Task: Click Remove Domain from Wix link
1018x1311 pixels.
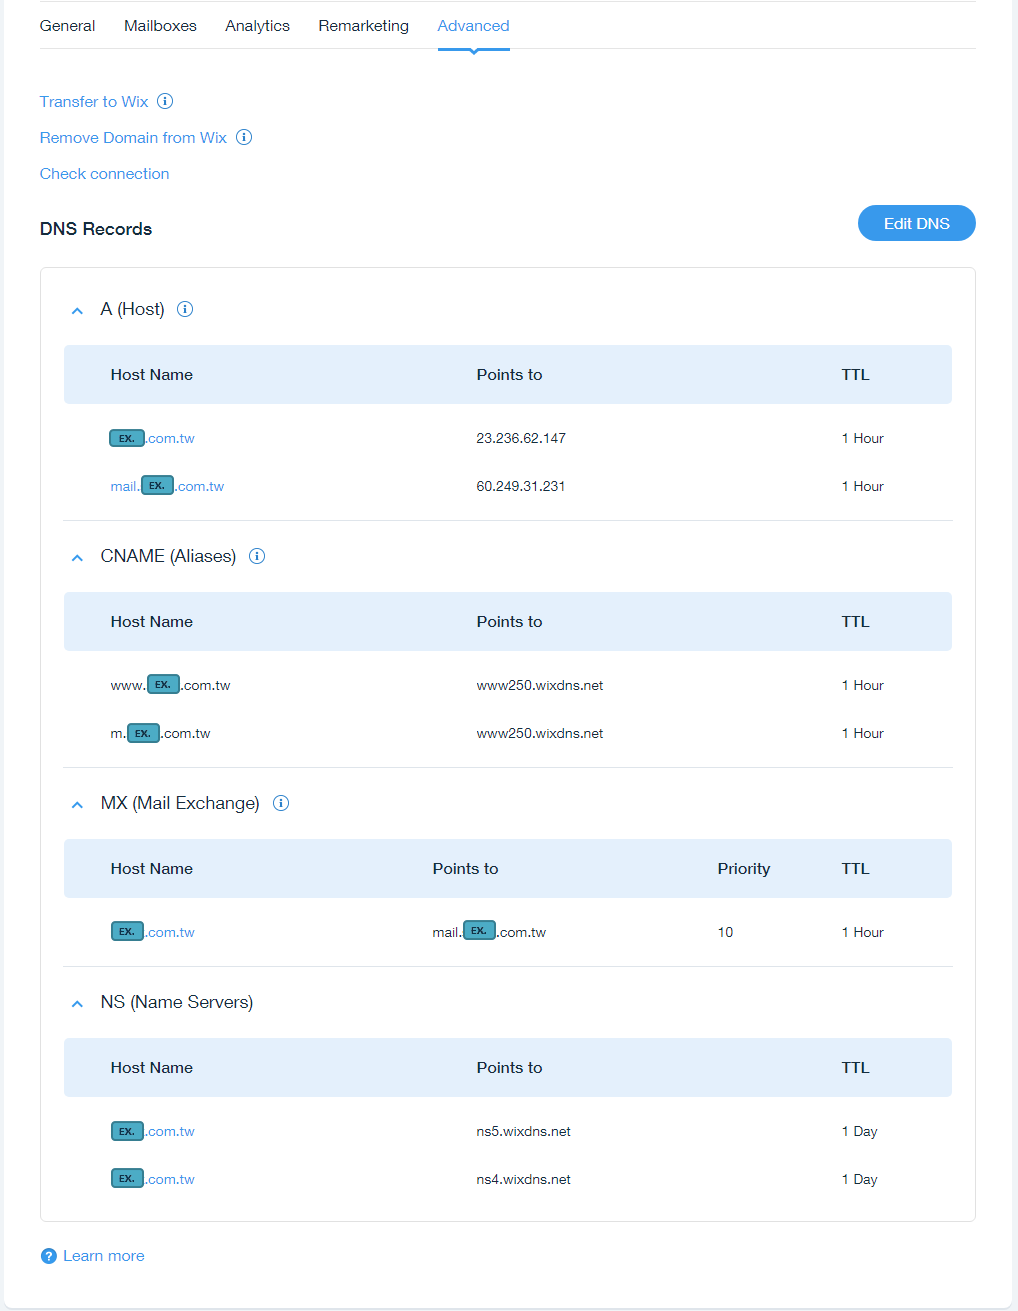Action: point(133,138)
